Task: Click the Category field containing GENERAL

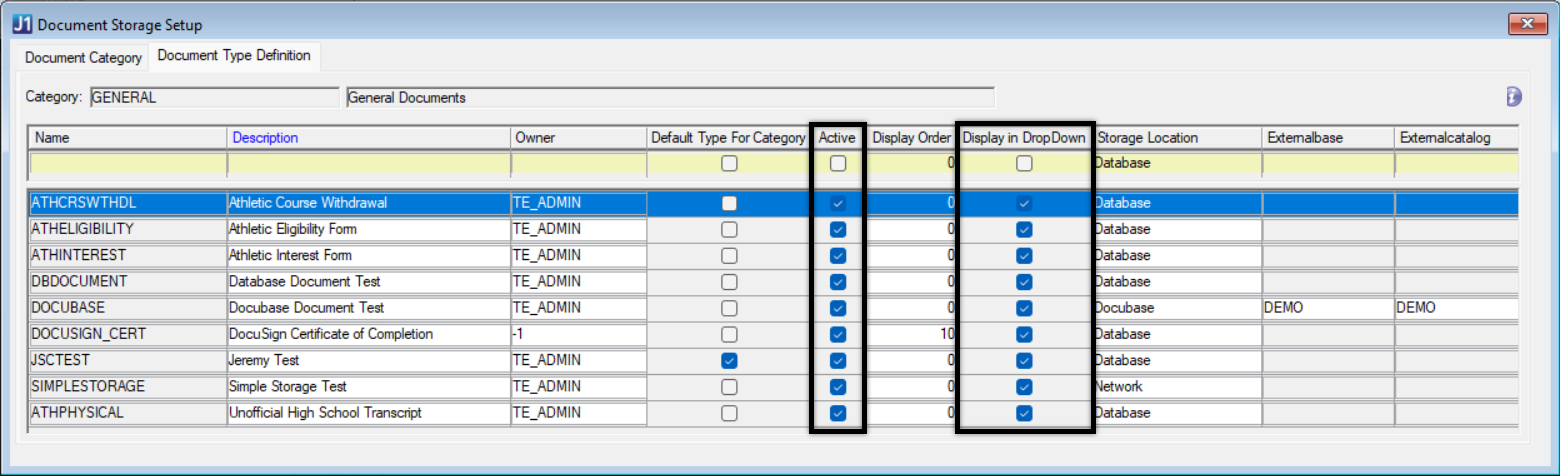Action: tap(213, 98)
